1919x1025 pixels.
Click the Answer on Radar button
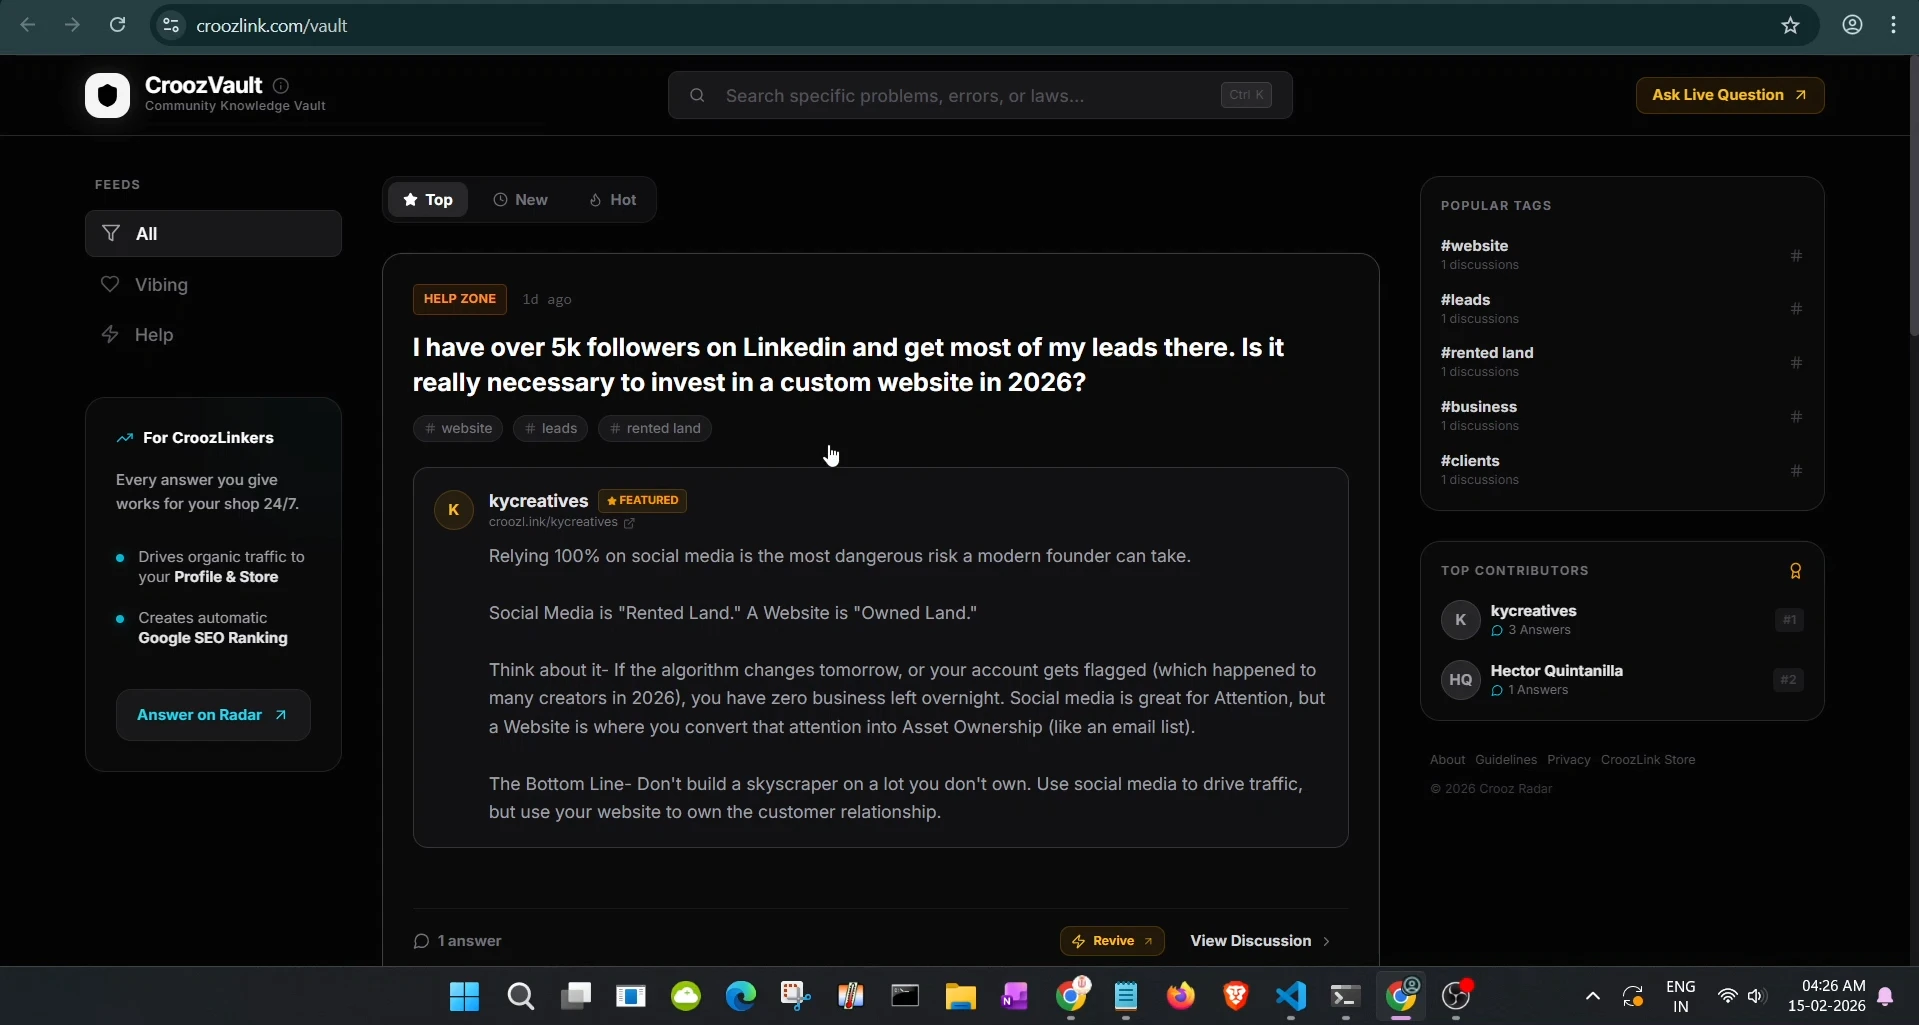213,715
